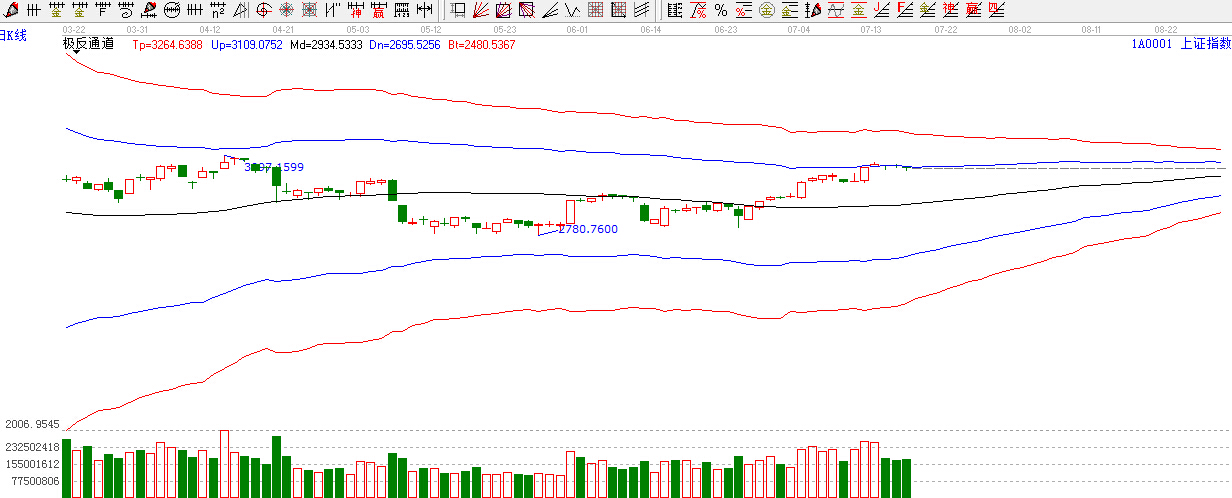
Task: Click the 05-12 date on time axis
Action: pos(431,30)
